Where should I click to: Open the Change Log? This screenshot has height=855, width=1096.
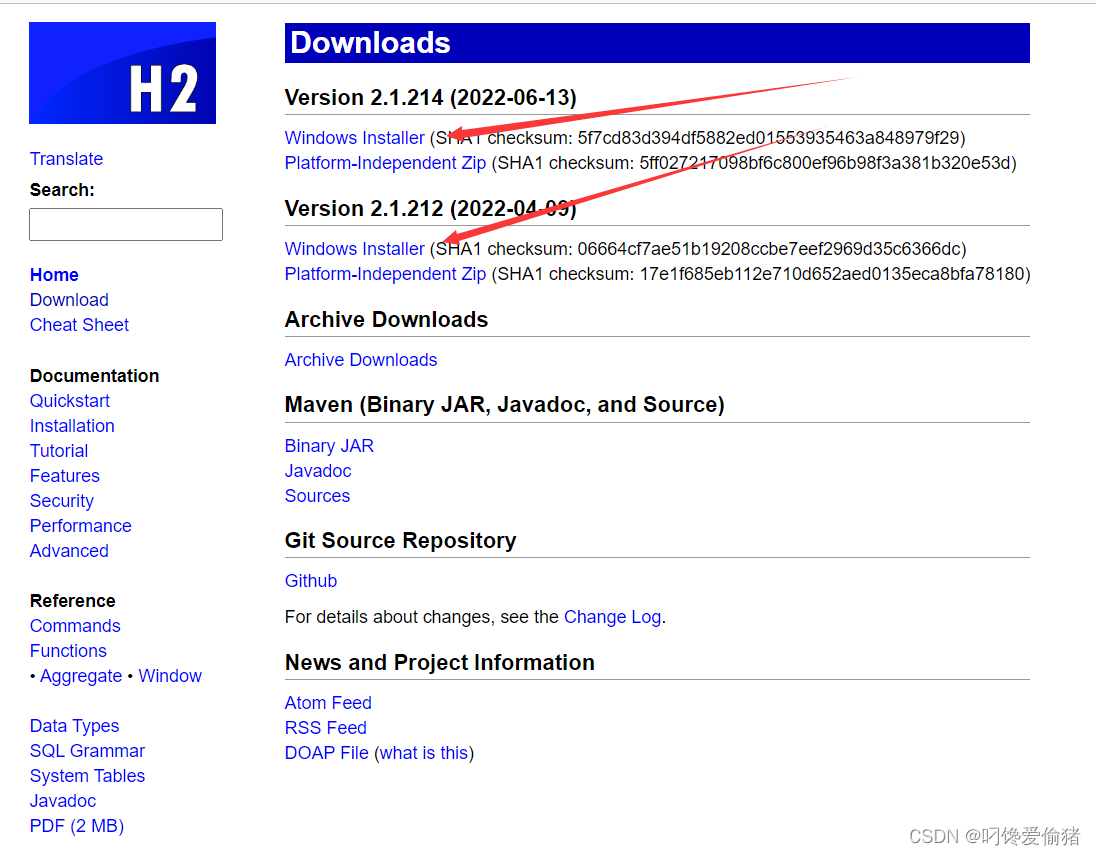click(612, 617)
